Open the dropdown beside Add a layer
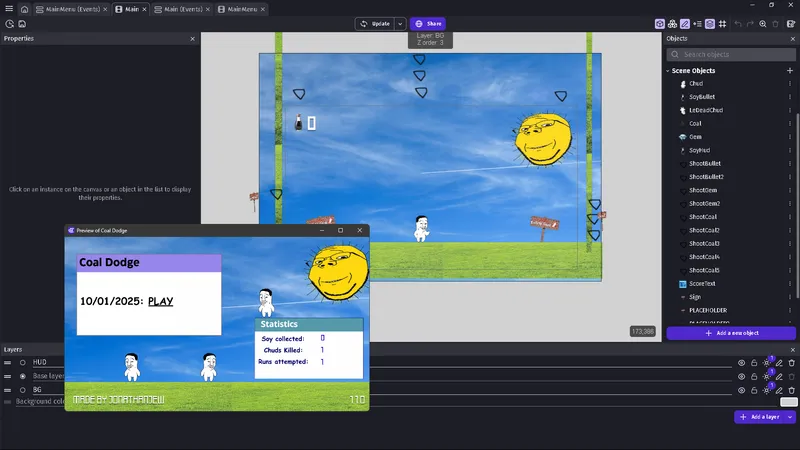 coord(791,416)
